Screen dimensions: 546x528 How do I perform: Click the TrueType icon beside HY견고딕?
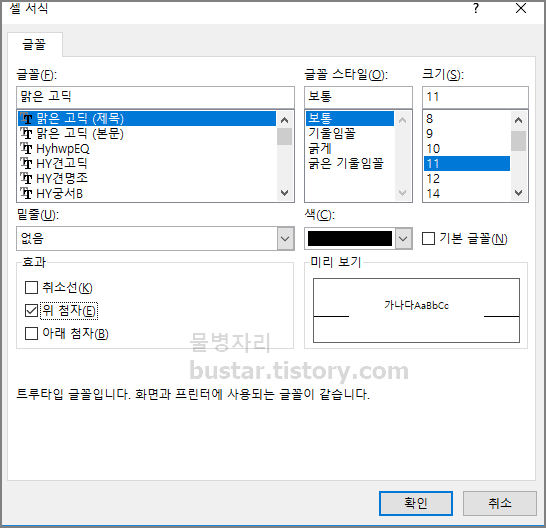point(26,163)
